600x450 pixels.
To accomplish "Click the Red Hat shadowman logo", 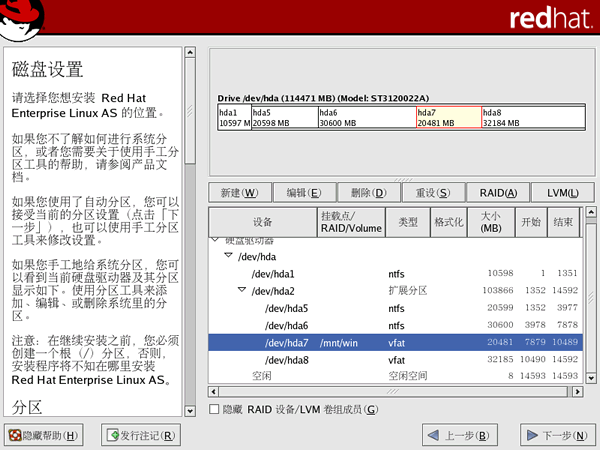I will pos(21,19).
